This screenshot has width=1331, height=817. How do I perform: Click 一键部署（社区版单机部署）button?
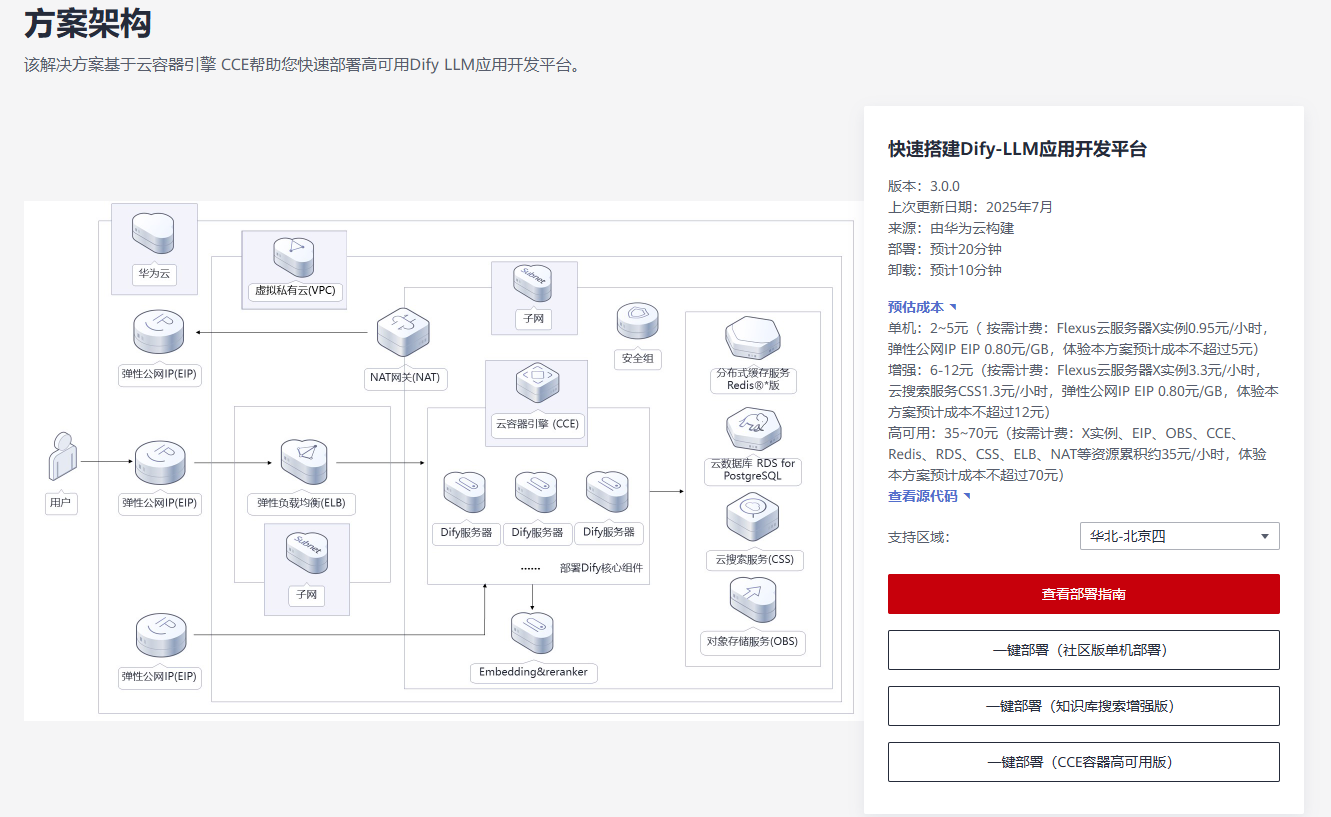(x=1084, y=650)
